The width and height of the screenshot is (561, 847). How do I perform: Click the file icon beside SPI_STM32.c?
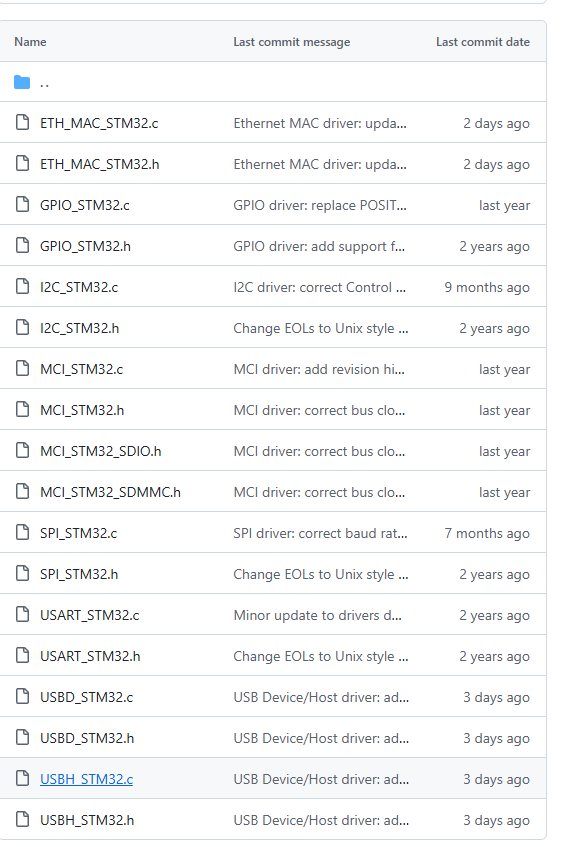tap(22, 533)
